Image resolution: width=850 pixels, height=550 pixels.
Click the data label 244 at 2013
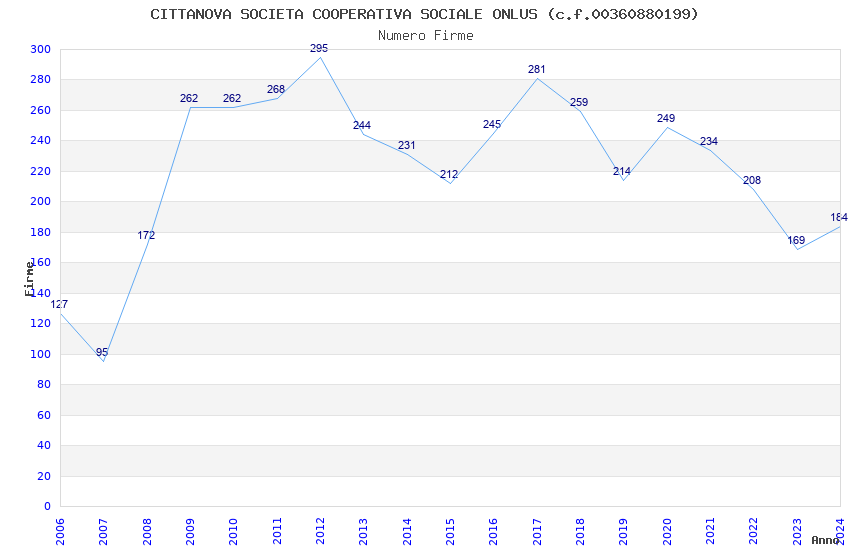(362, 125)
